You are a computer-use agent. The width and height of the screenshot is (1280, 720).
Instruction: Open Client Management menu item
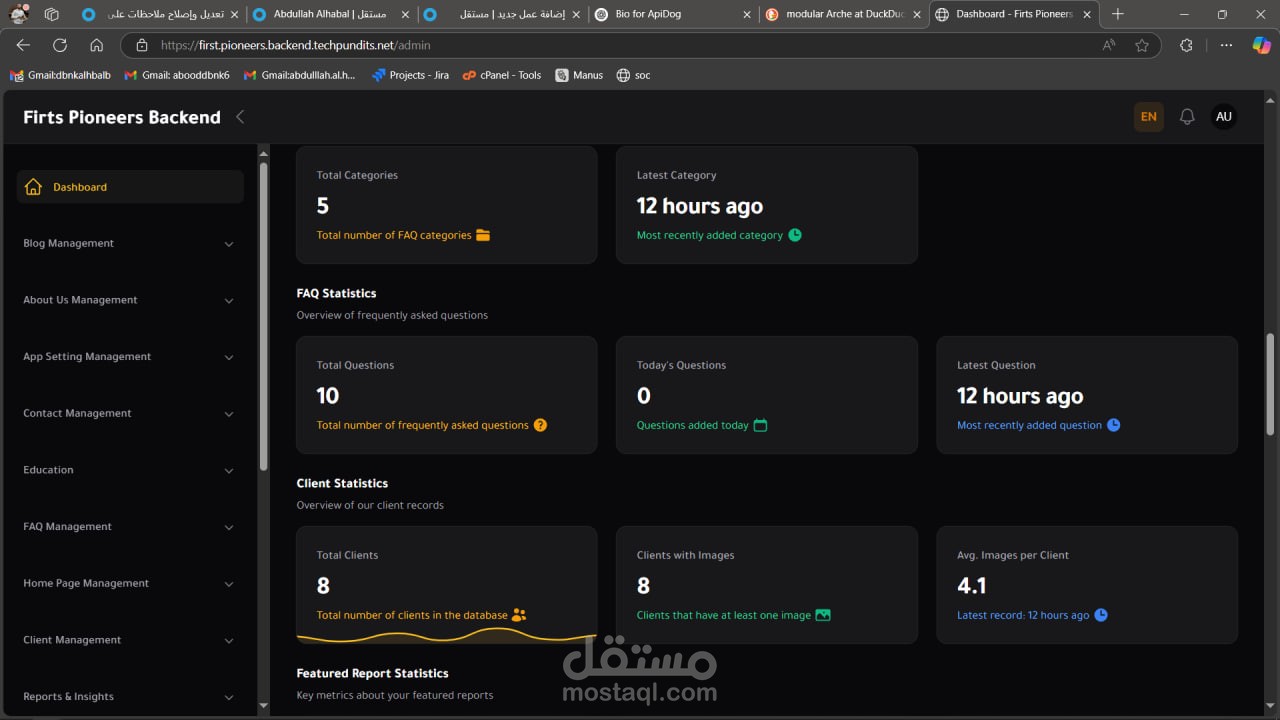click(130, 640)
